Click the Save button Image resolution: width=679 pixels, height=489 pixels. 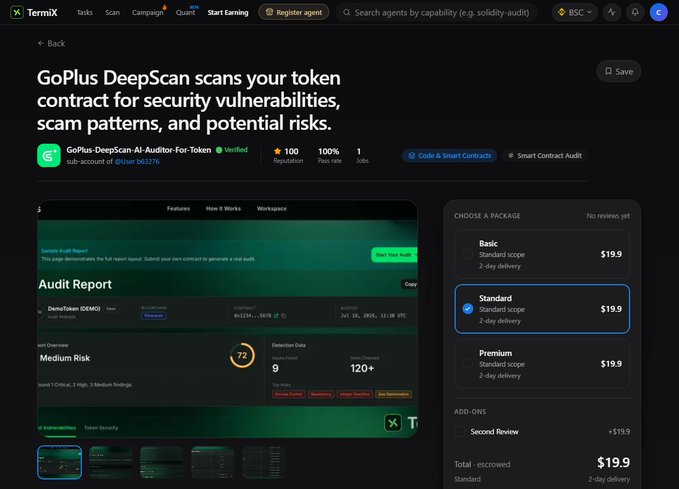coord(619,71)
